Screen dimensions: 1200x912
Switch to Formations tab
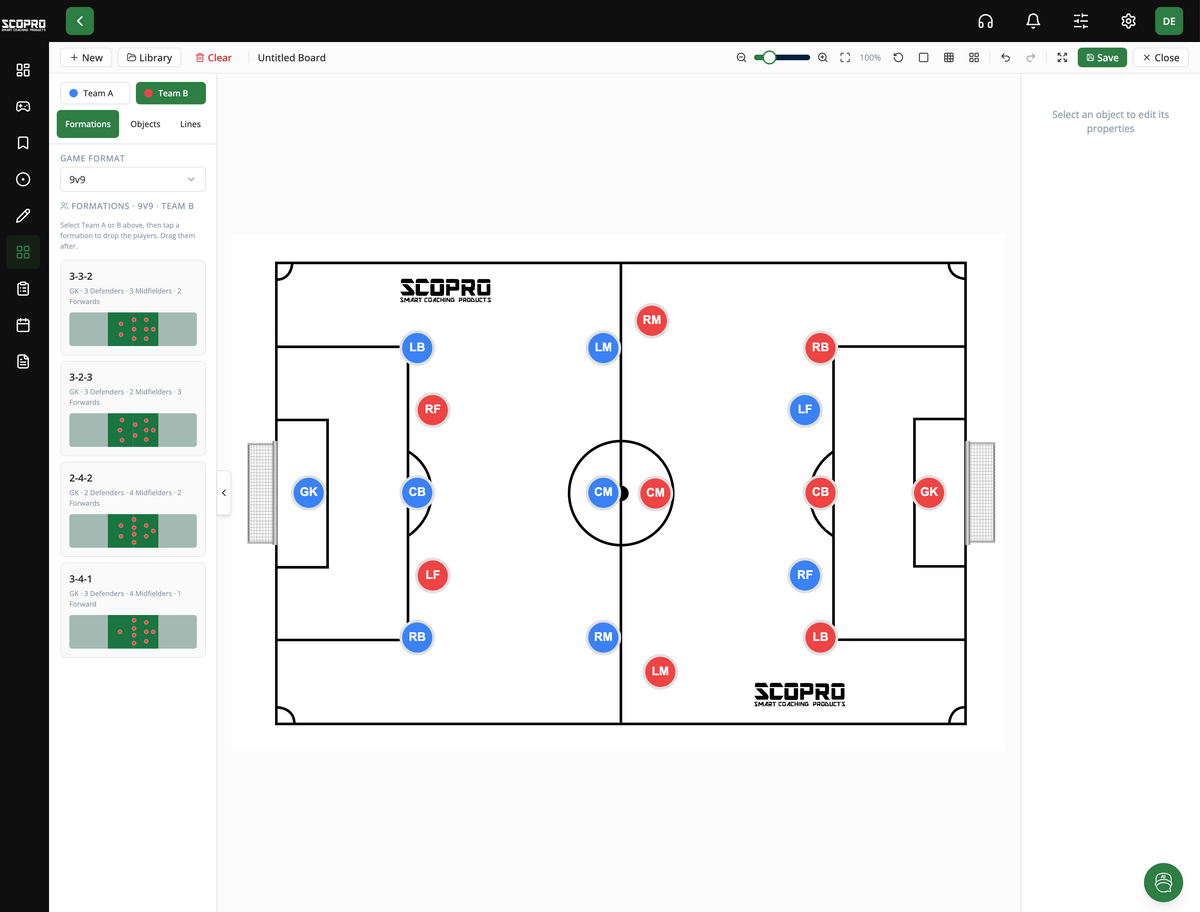(88, 124)
